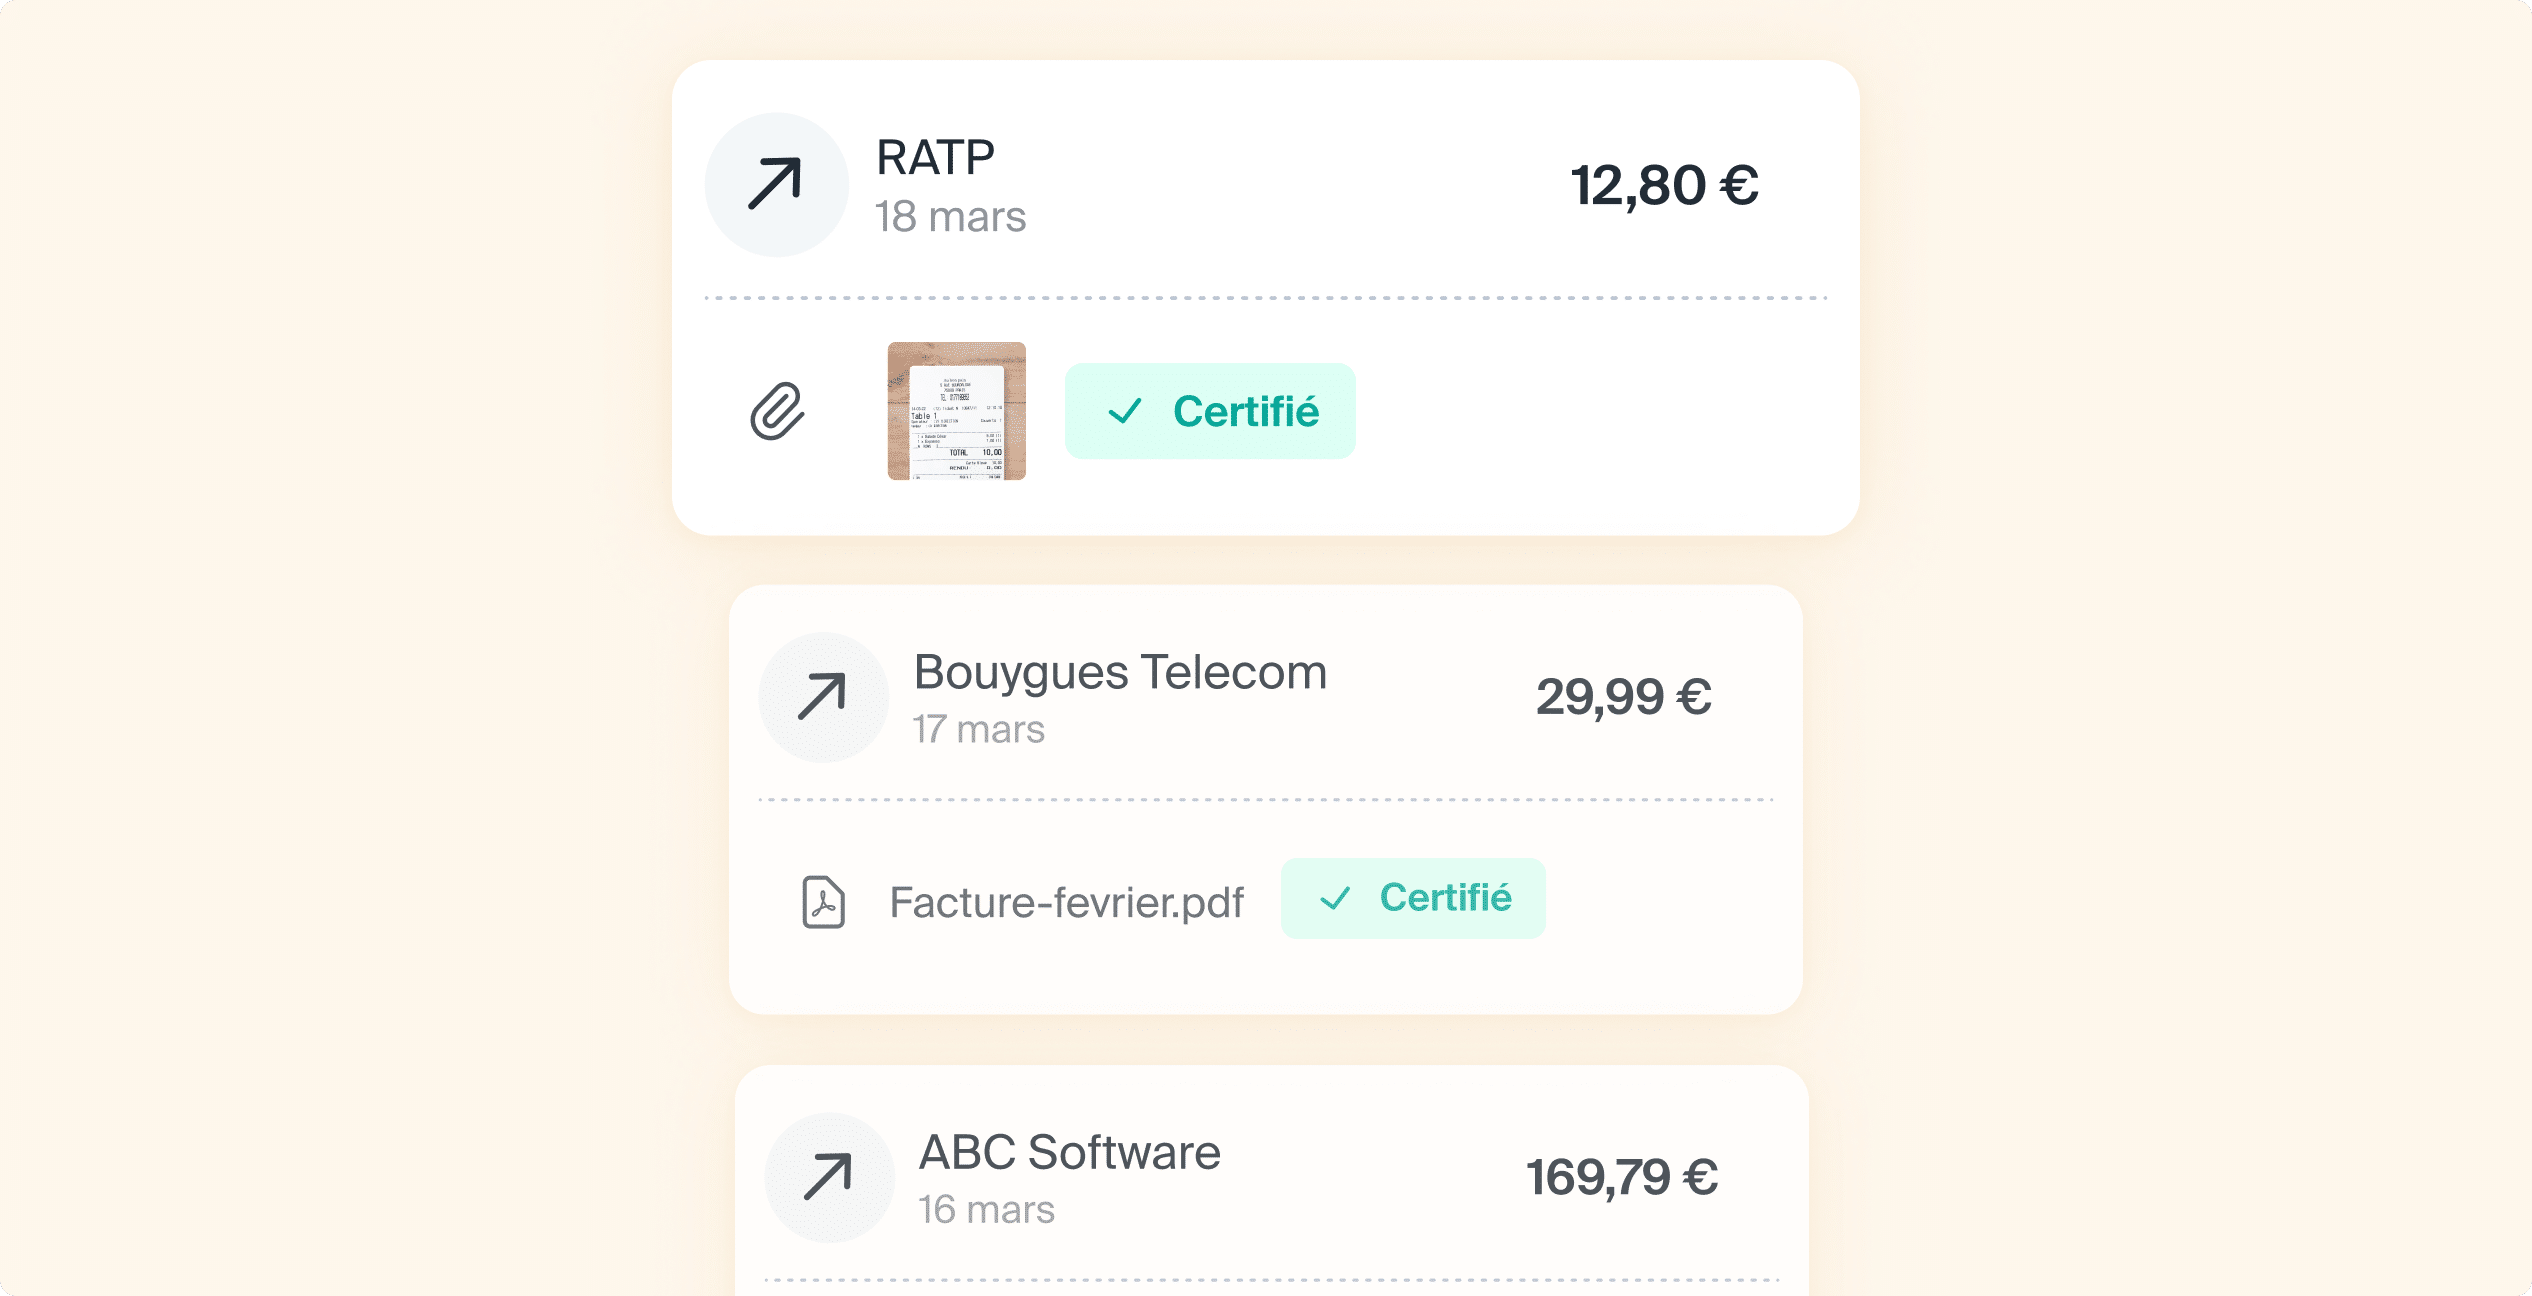Click the 169,79 € amount
The height and width of the screenshot is (1296, 2532).
pyautogui.click(x=1621, y=1177)
